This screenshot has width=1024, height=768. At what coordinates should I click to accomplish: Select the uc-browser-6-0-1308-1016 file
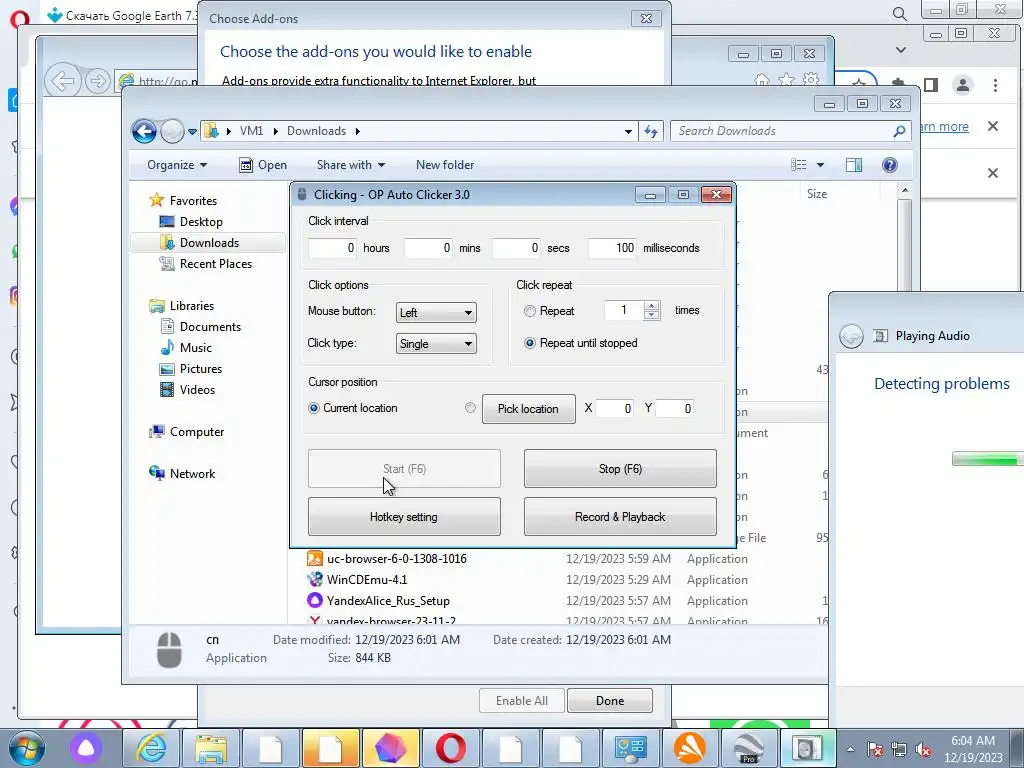tap(396, 559)
